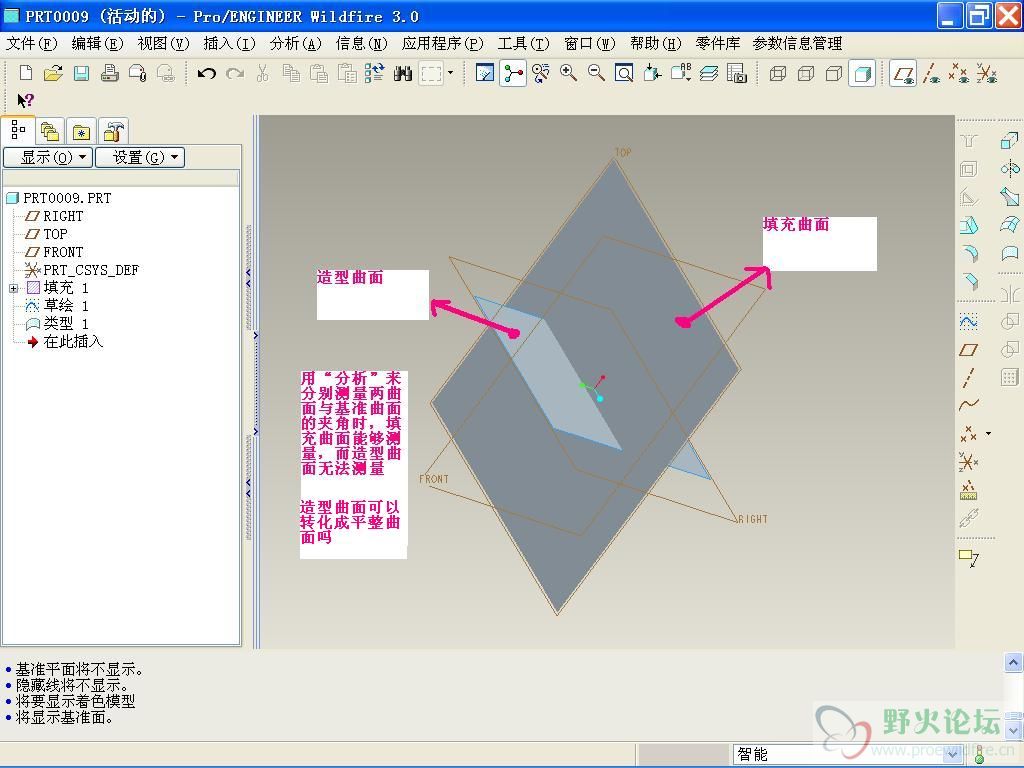The image size is (1024, 768).
Task: Toggle datum points visibility
Action: pyautogui.click(x=959, y=73)
